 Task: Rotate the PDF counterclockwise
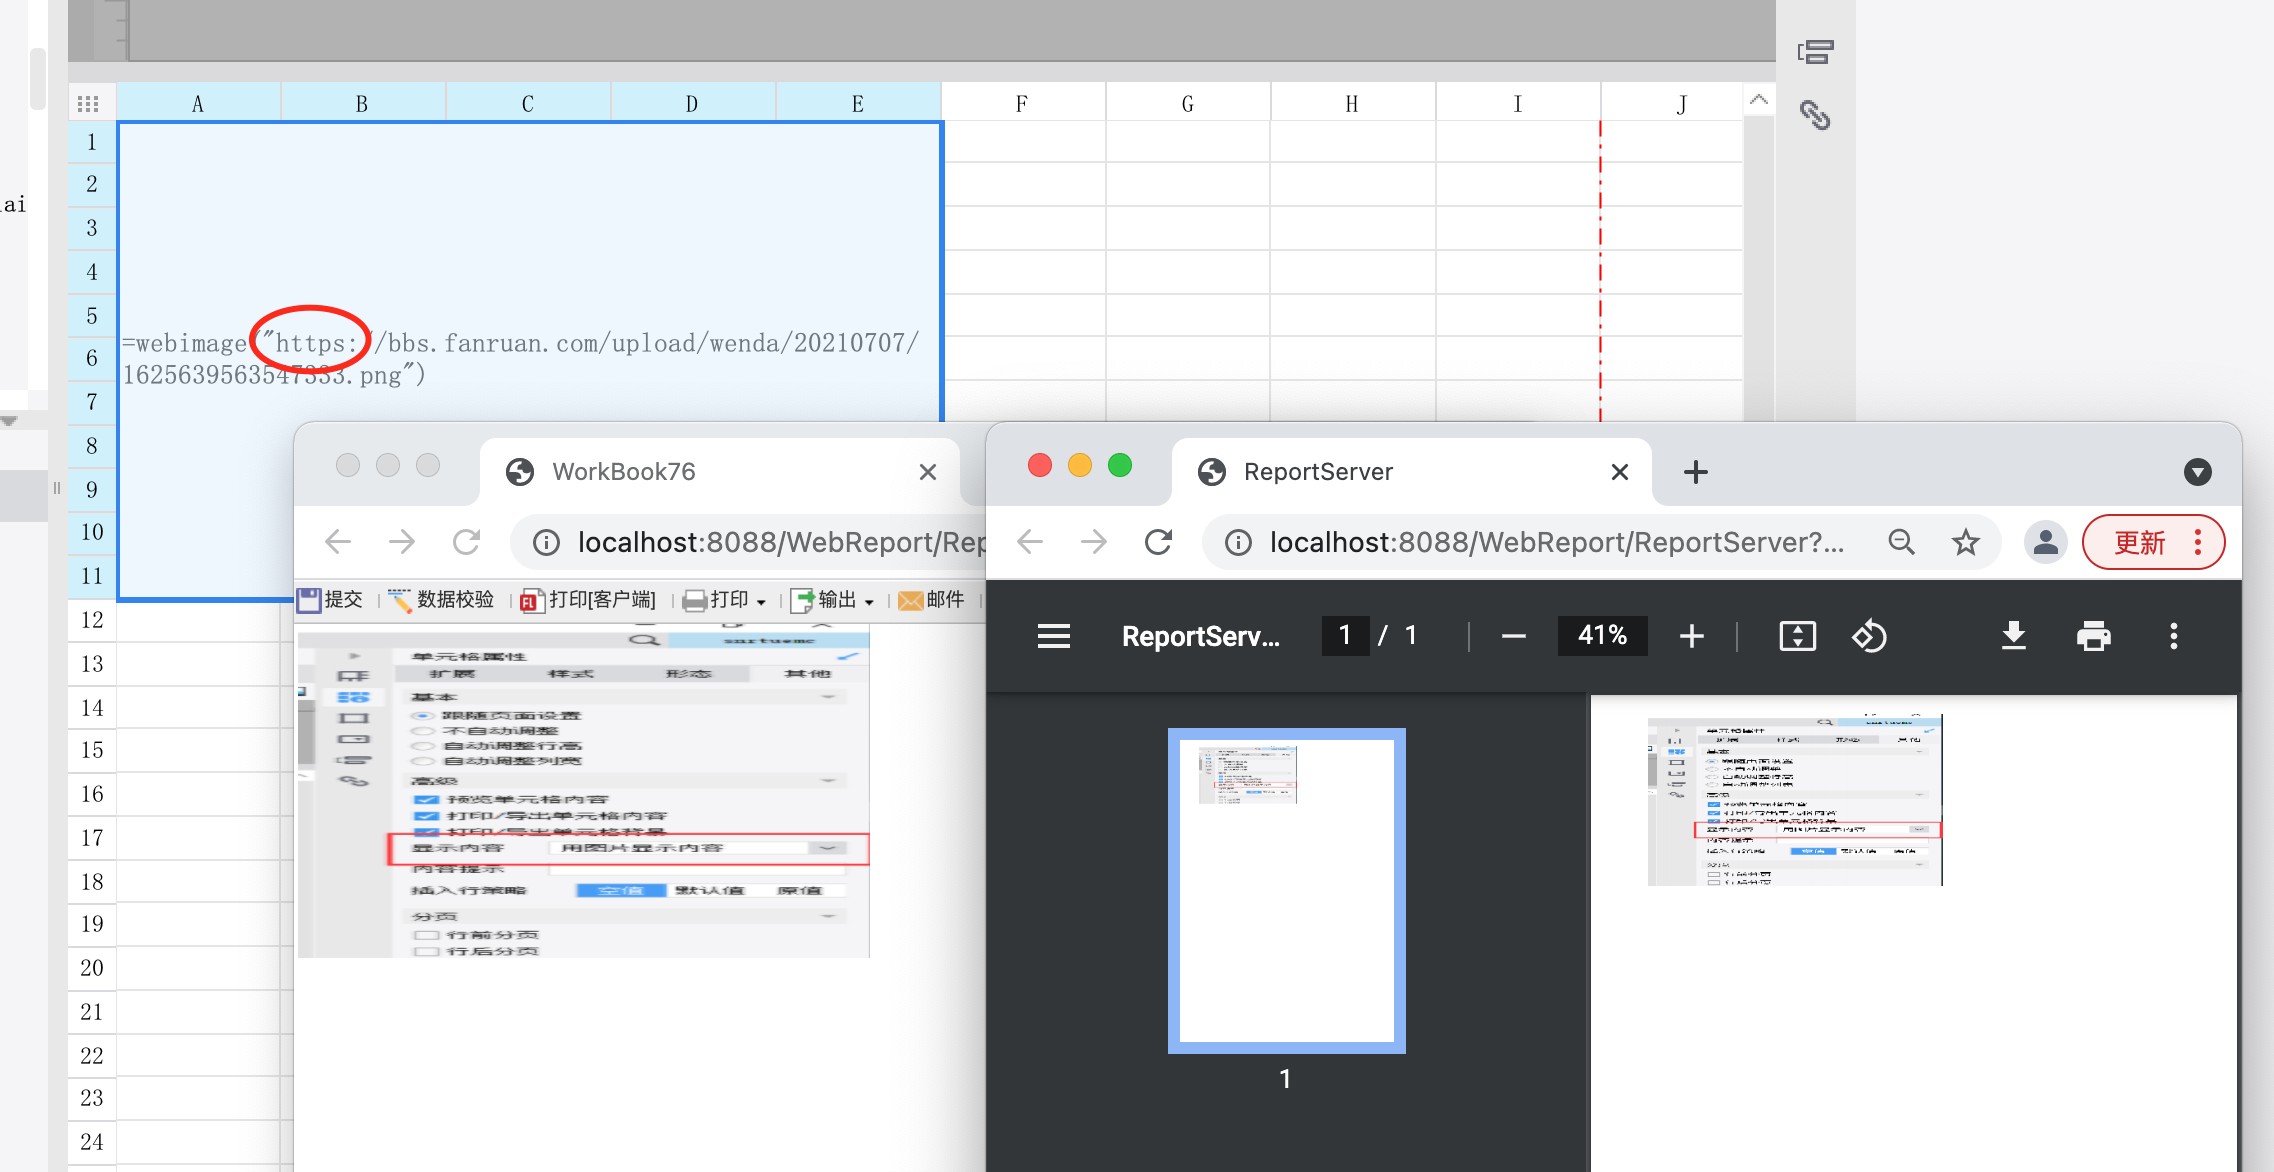[1869, 636]
